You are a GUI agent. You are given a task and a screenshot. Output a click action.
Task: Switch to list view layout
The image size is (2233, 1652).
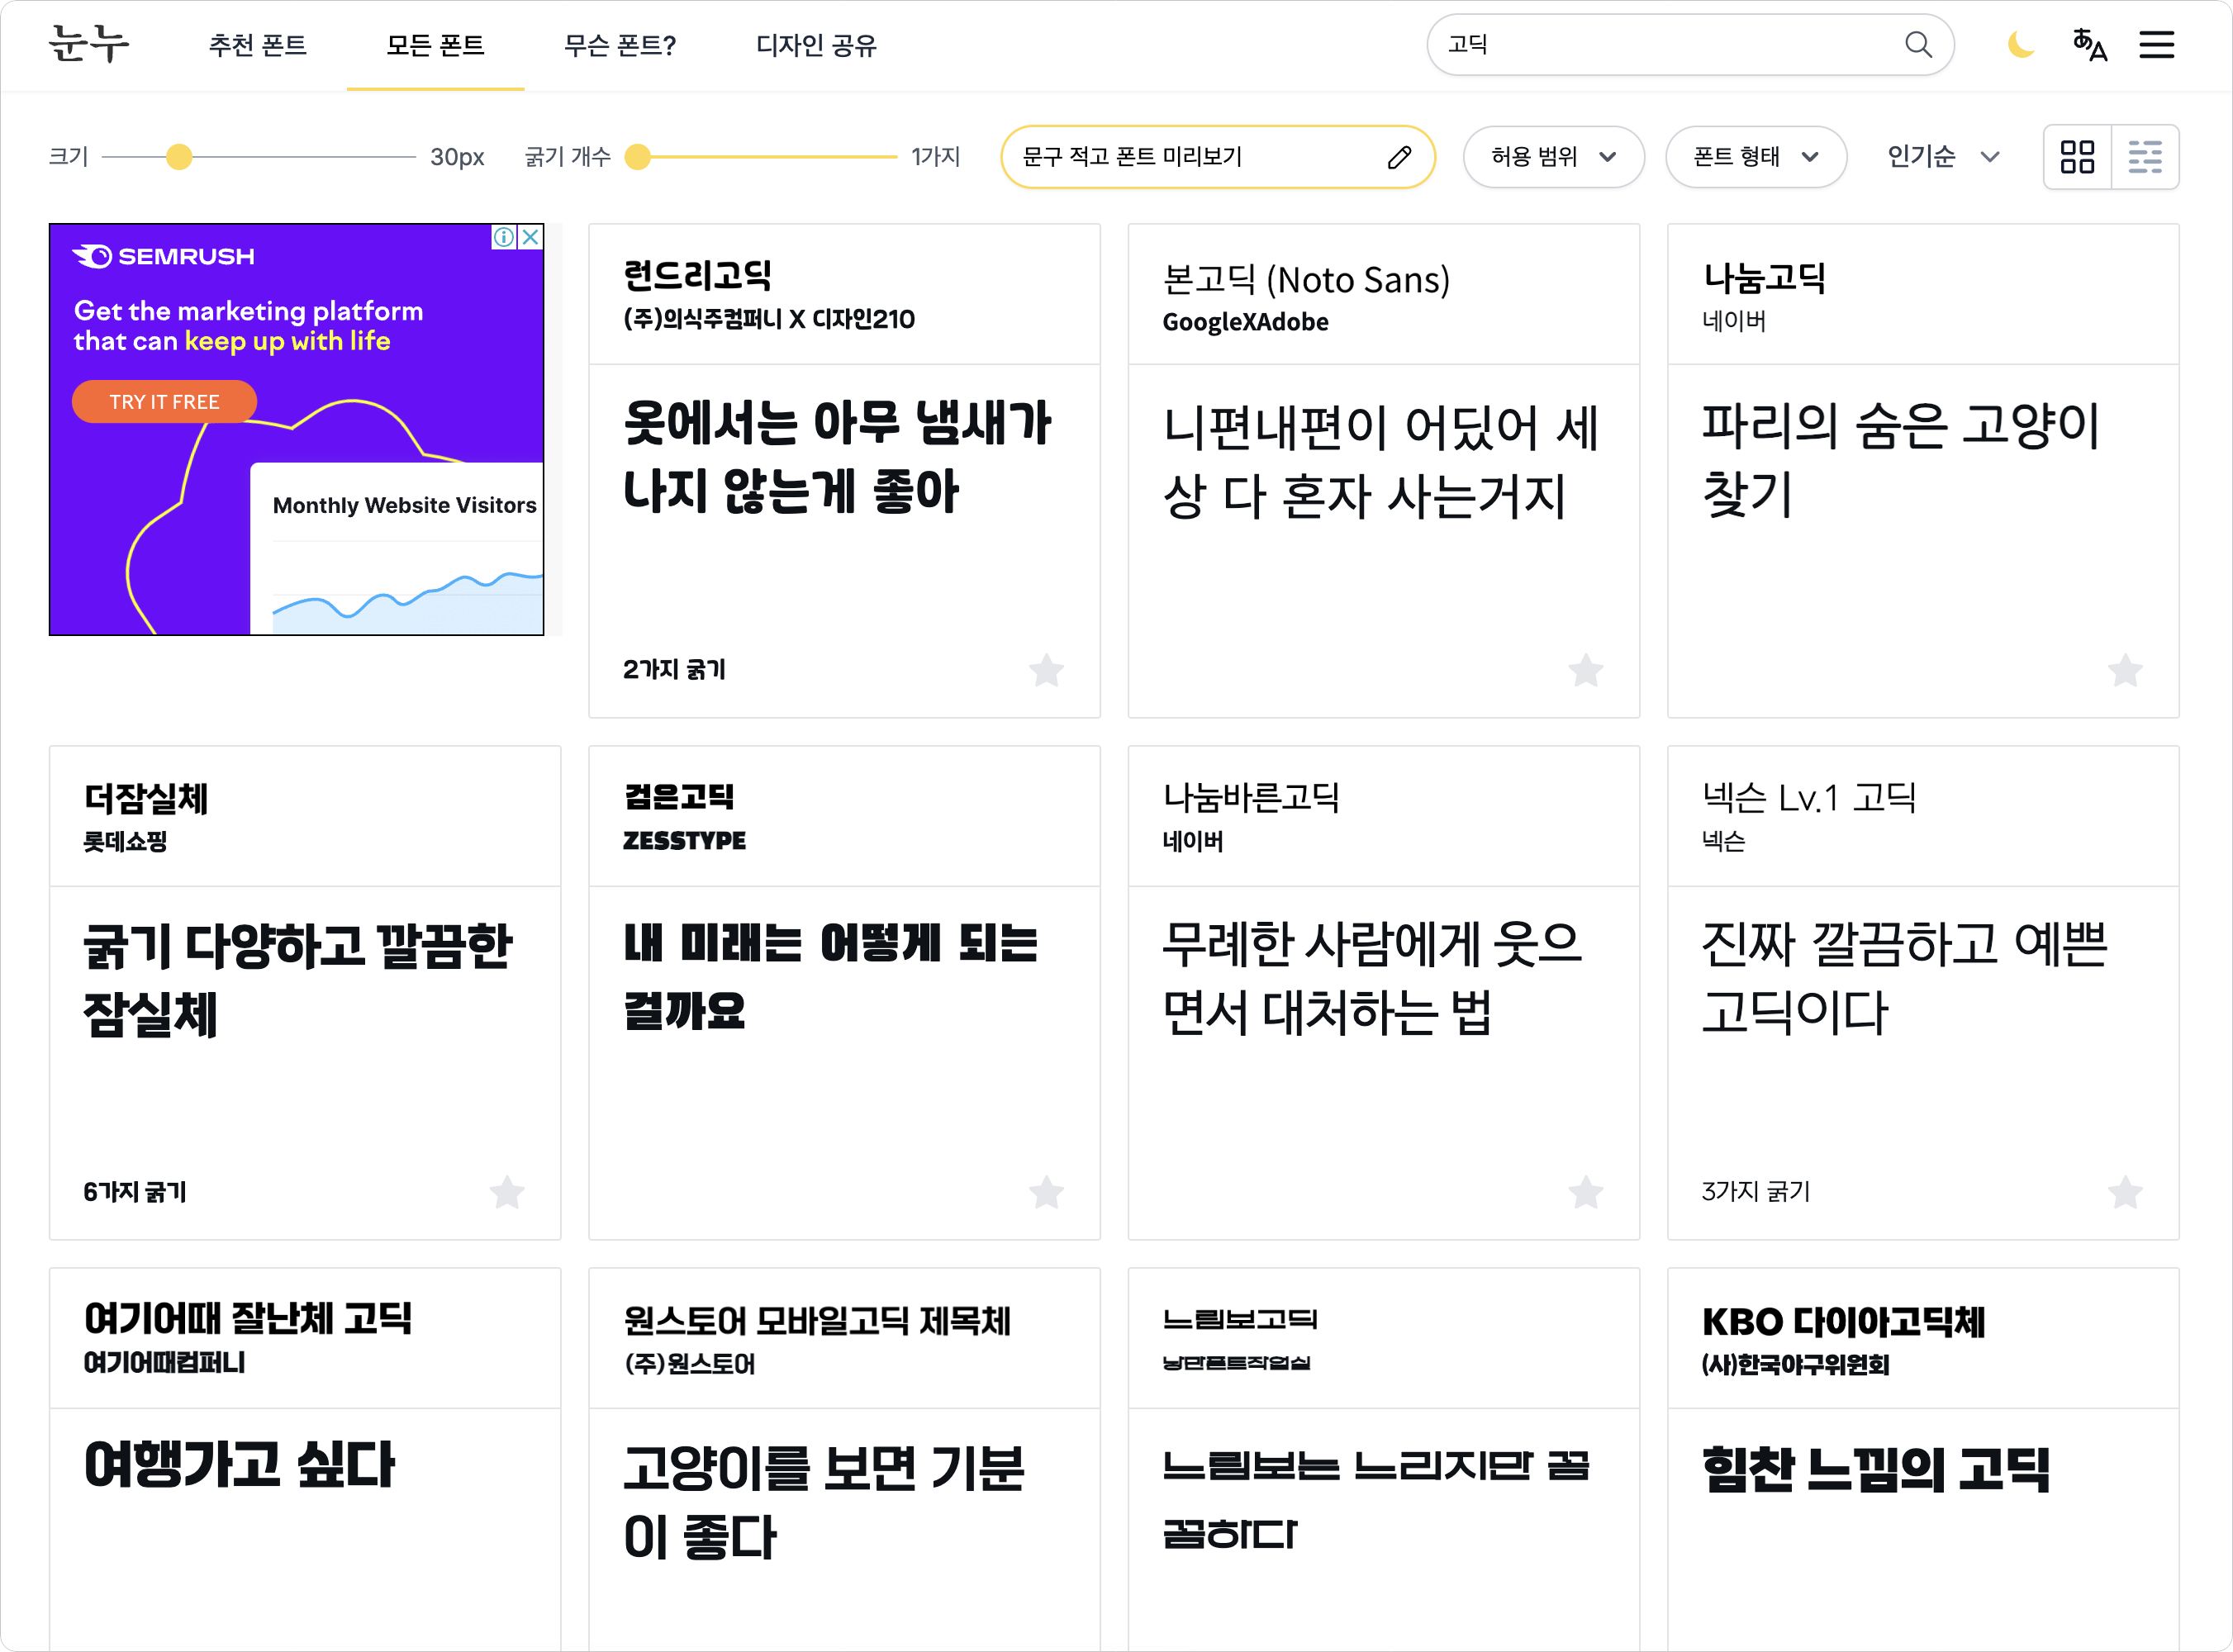click(x=2144, y=157)
